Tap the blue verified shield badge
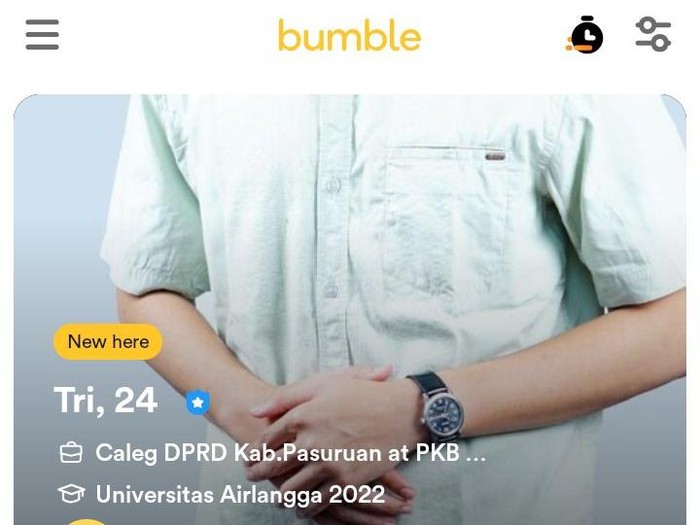This screenshot has width=700, height=525. click(x=198, y=402)
